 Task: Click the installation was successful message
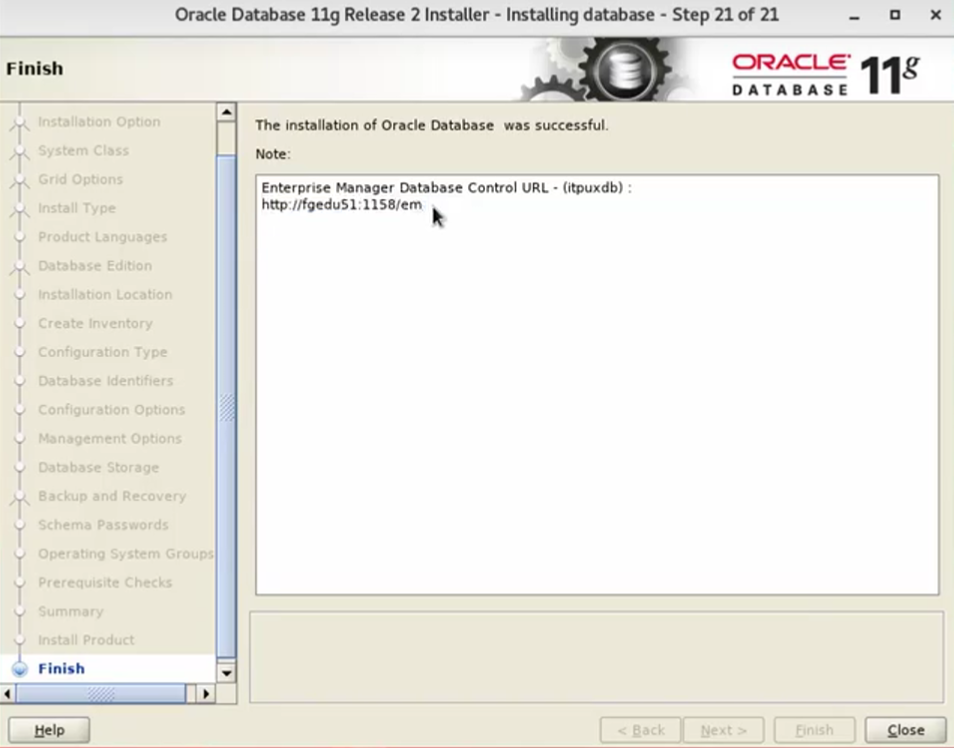431,125
